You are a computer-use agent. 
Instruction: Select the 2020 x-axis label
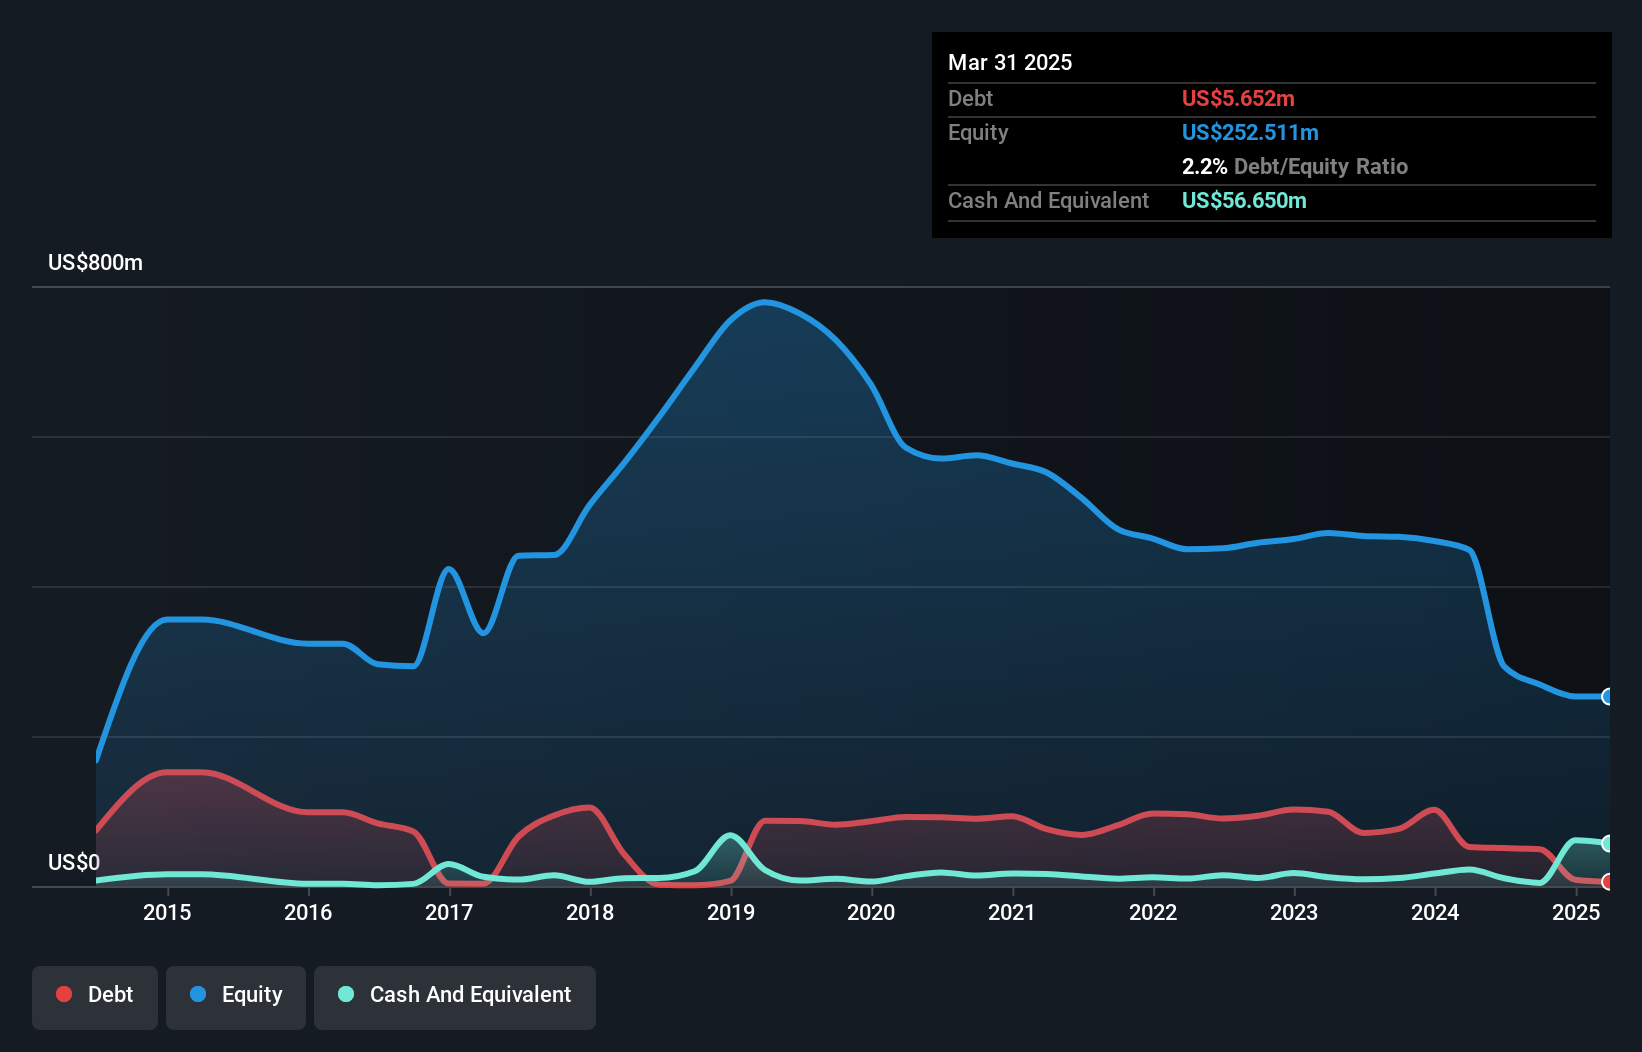pos(871,912)
